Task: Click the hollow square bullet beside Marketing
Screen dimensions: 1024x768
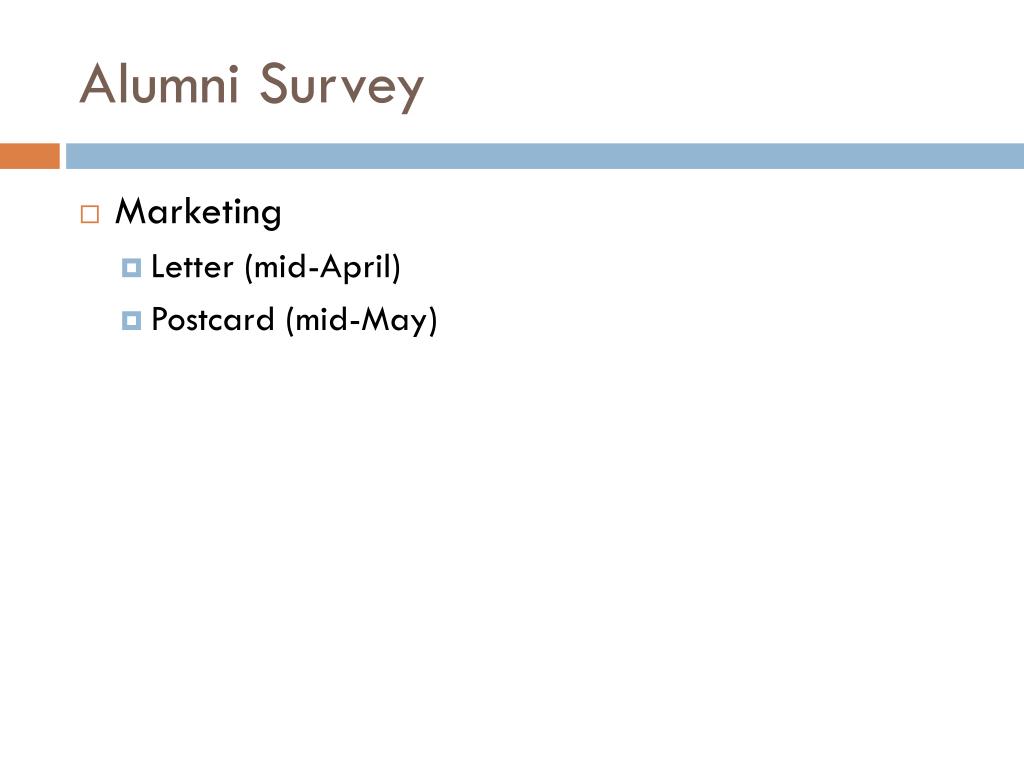Action: (x=90, y=214)
